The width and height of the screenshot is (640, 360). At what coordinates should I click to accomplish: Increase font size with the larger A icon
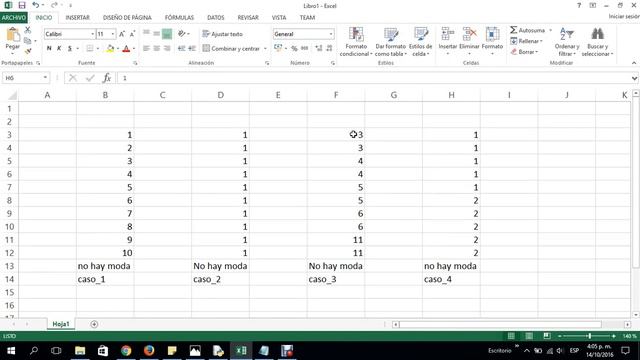tap(122, 34)
